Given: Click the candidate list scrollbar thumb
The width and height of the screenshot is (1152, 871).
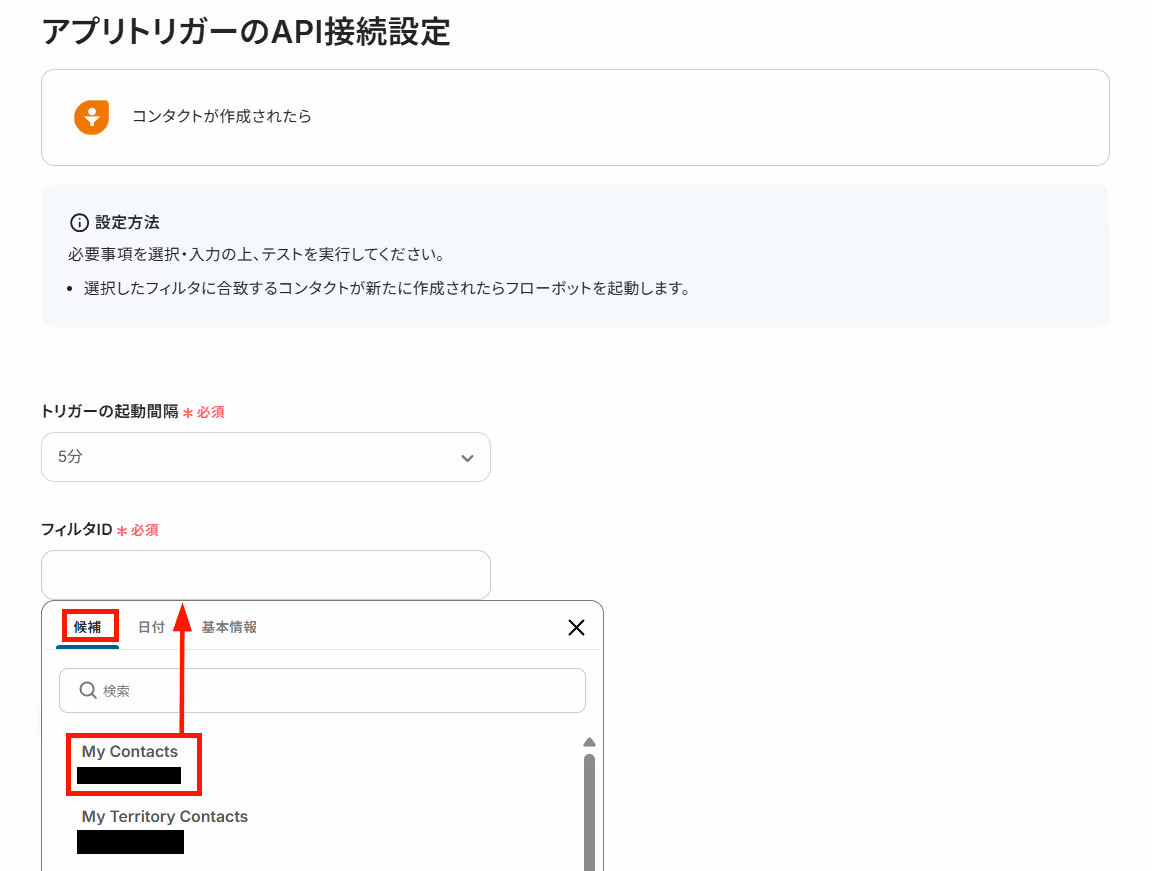Looking at the screenshot, I should click(x=589, y=812).
